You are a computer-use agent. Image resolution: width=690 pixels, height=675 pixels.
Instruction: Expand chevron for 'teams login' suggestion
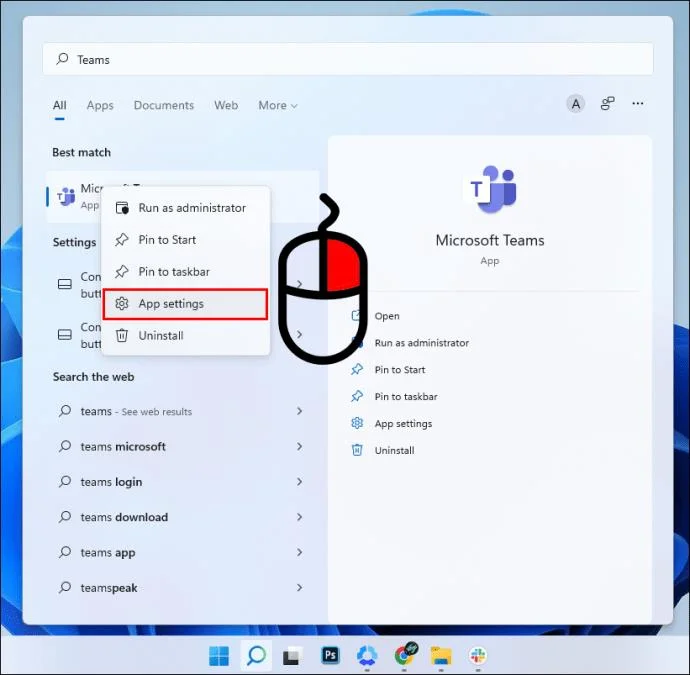point(300,481)
